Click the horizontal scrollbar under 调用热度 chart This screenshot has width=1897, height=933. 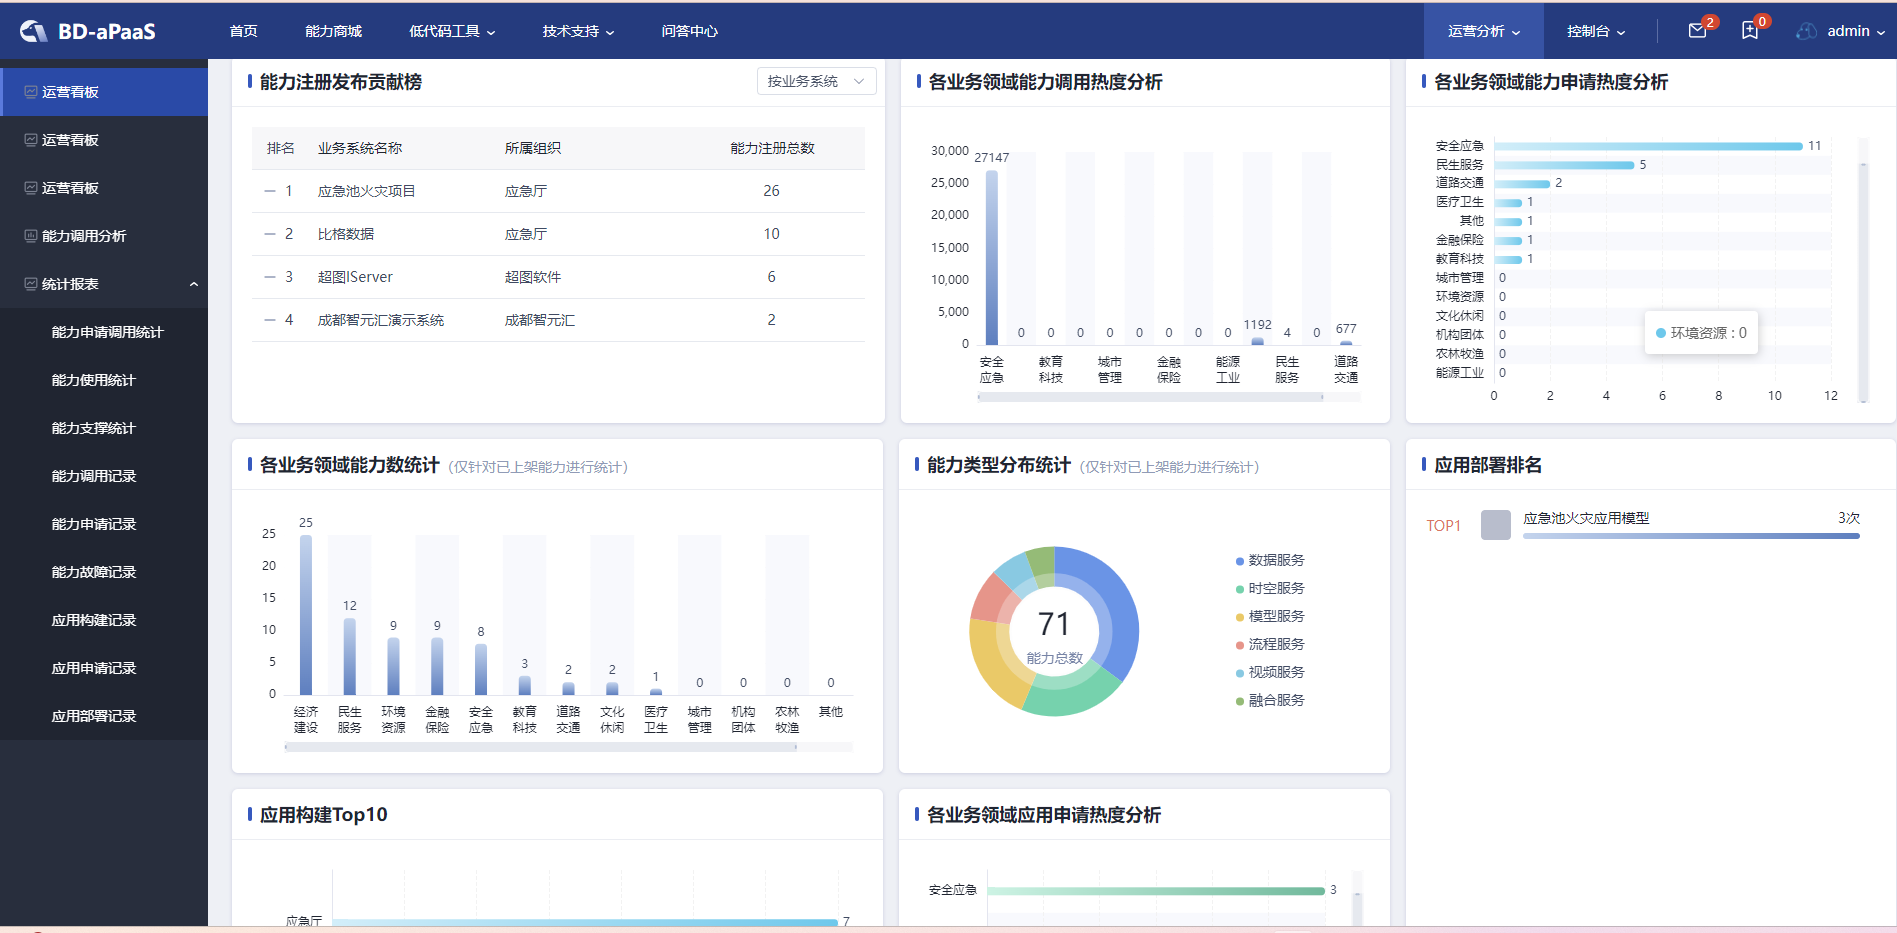point(1150,397)
